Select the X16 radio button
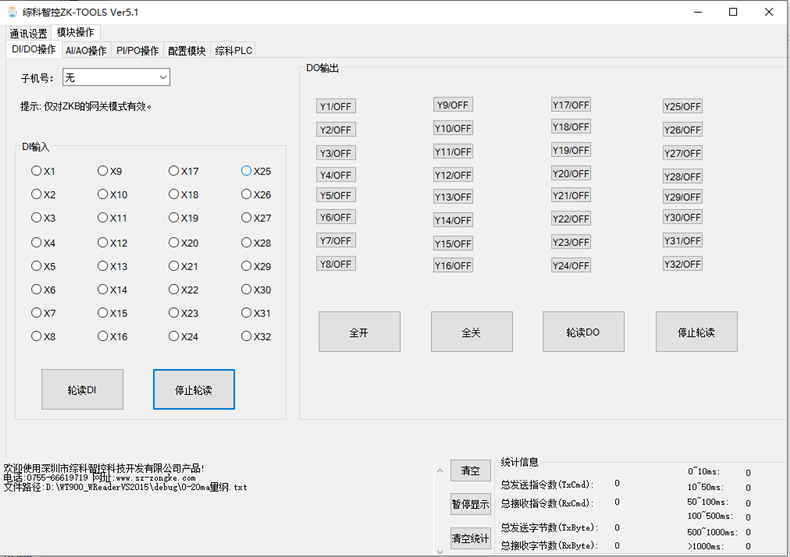790x557 pixels. [113, 336]
